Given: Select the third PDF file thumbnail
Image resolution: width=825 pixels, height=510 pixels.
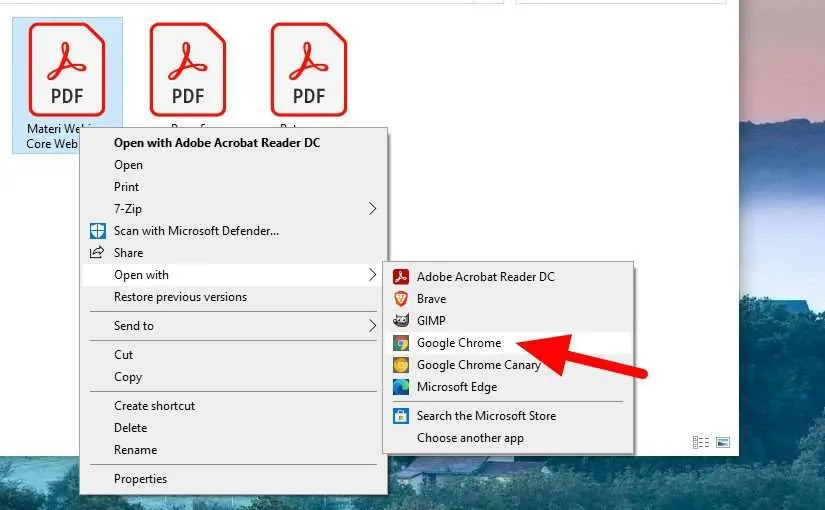Looking at the screenshot, I should 309,69.
